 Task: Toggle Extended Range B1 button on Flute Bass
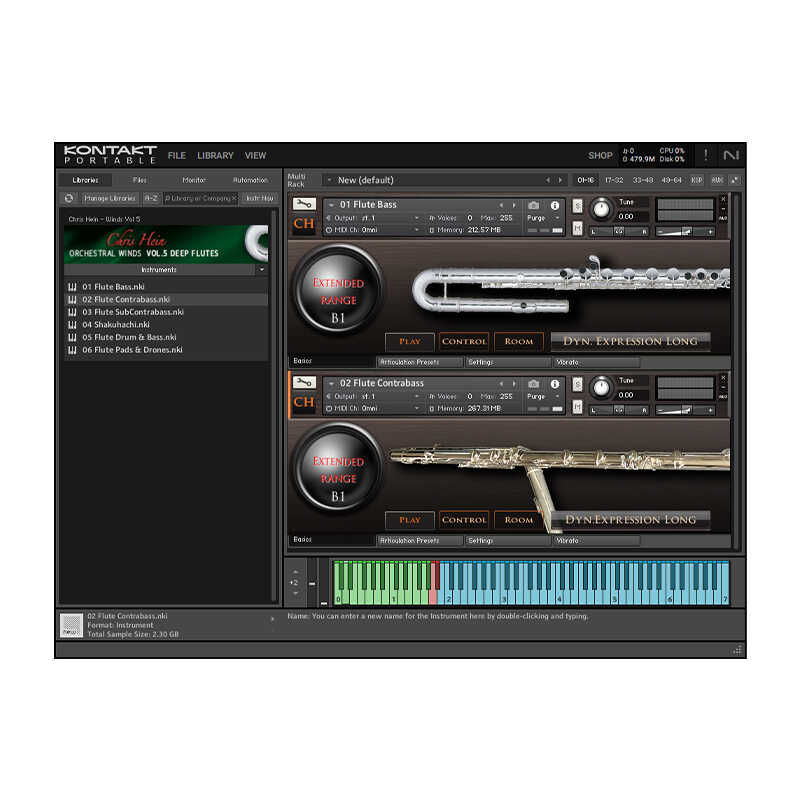[x=338, y=289]
